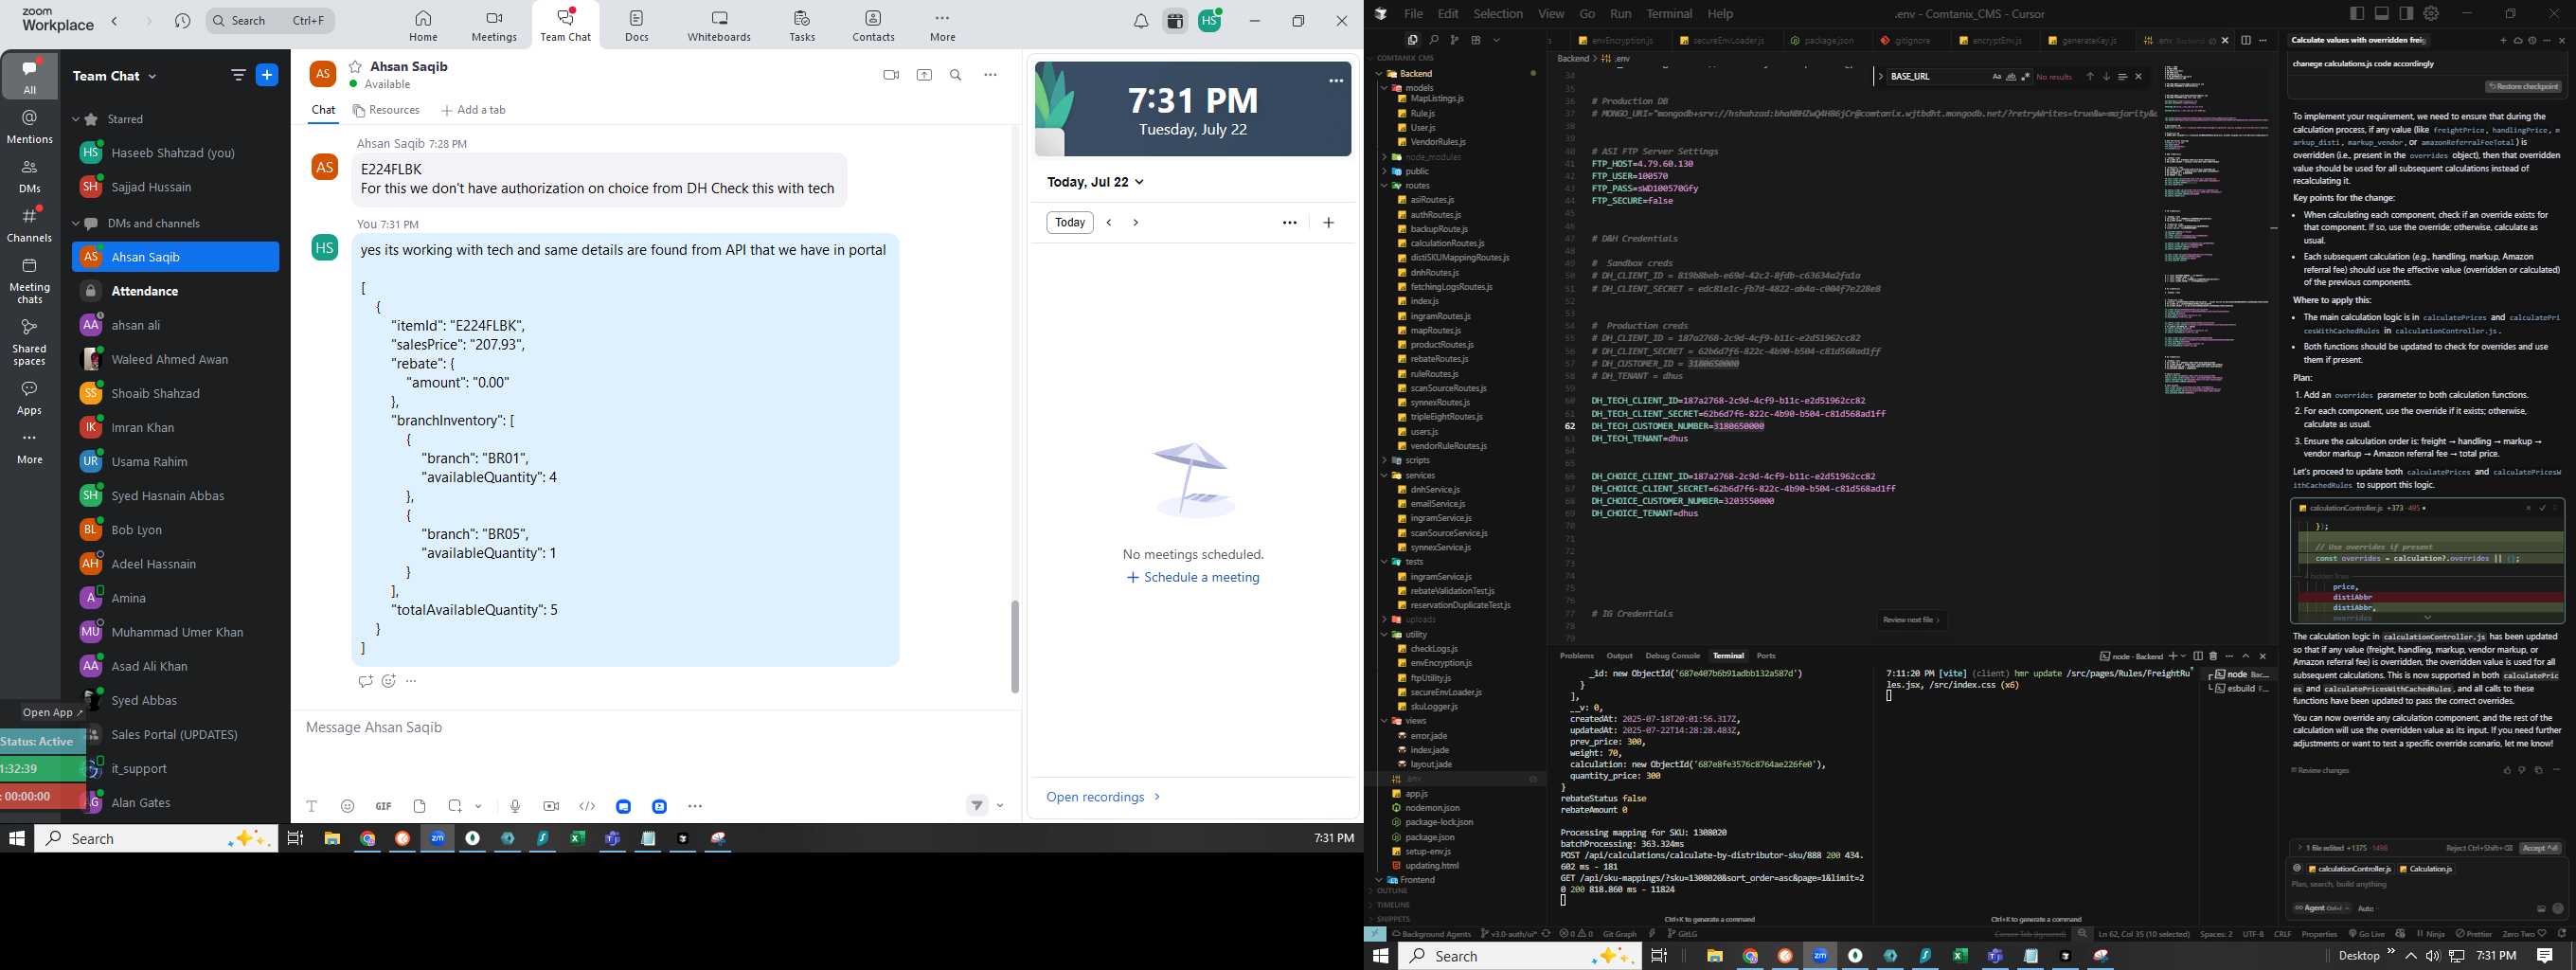Open Zoom history clock icon

click(x=182, y=21)
